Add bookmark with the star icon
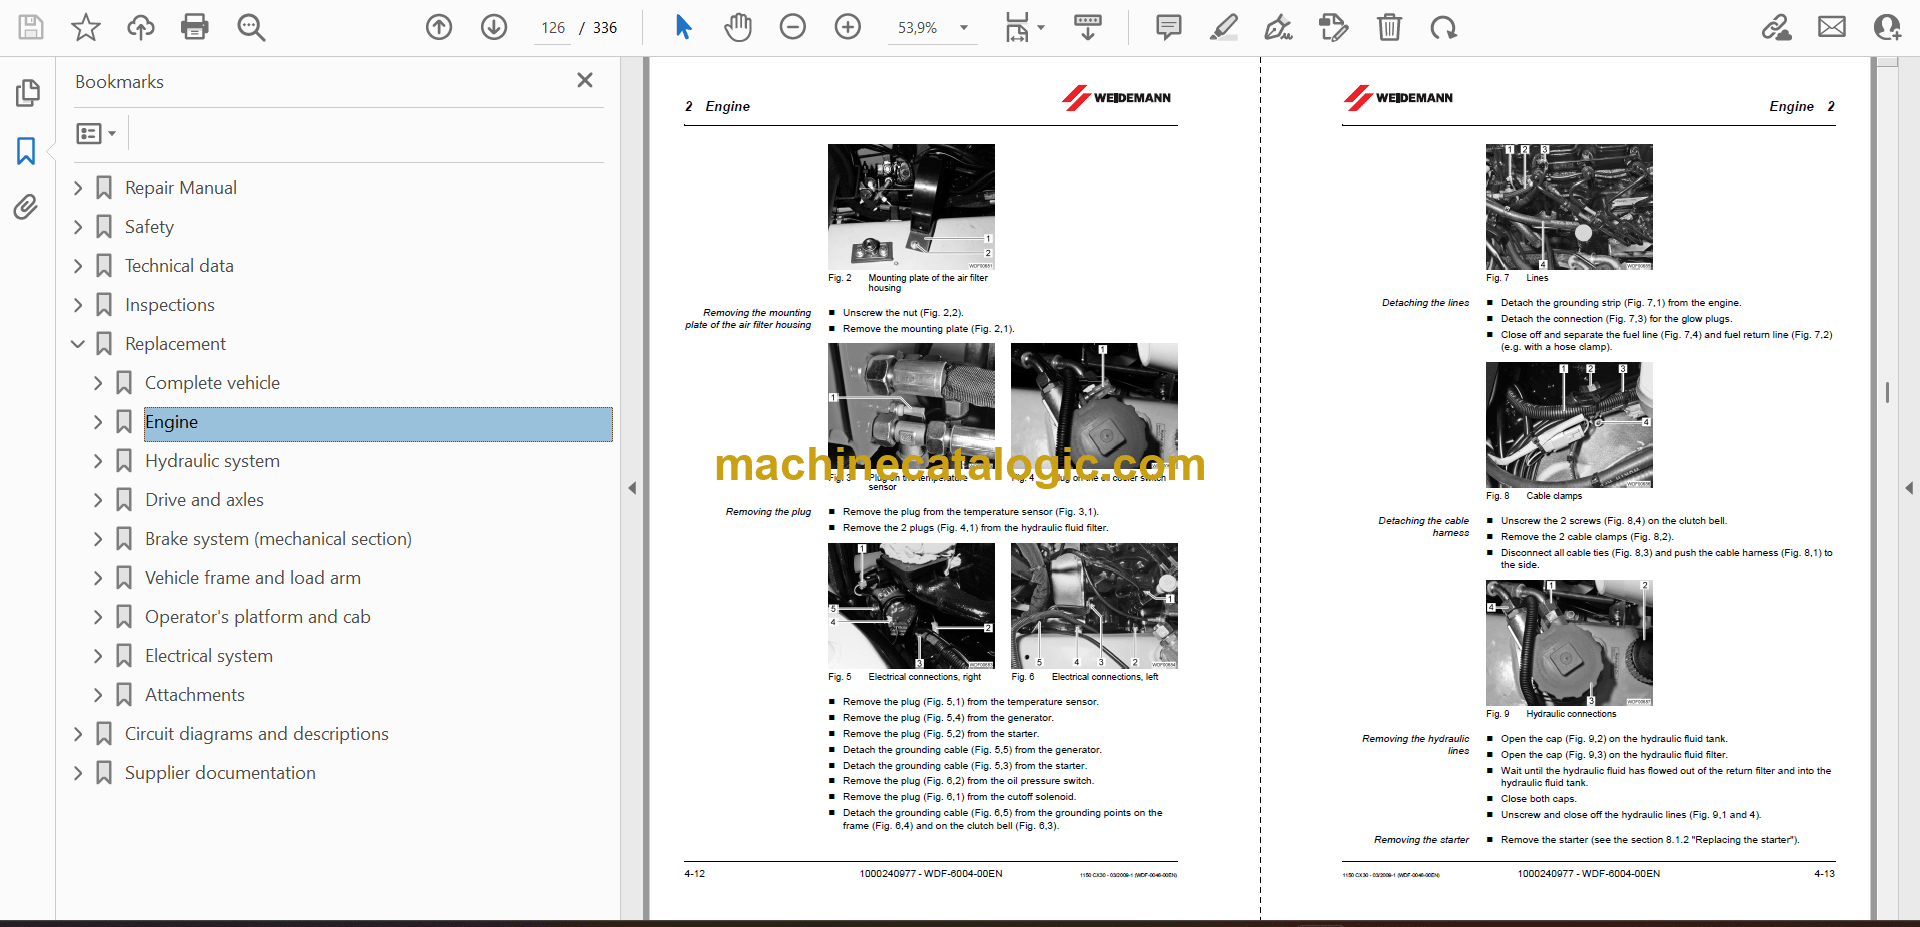This screenshot has width=1920, height=927. [86, 27]
